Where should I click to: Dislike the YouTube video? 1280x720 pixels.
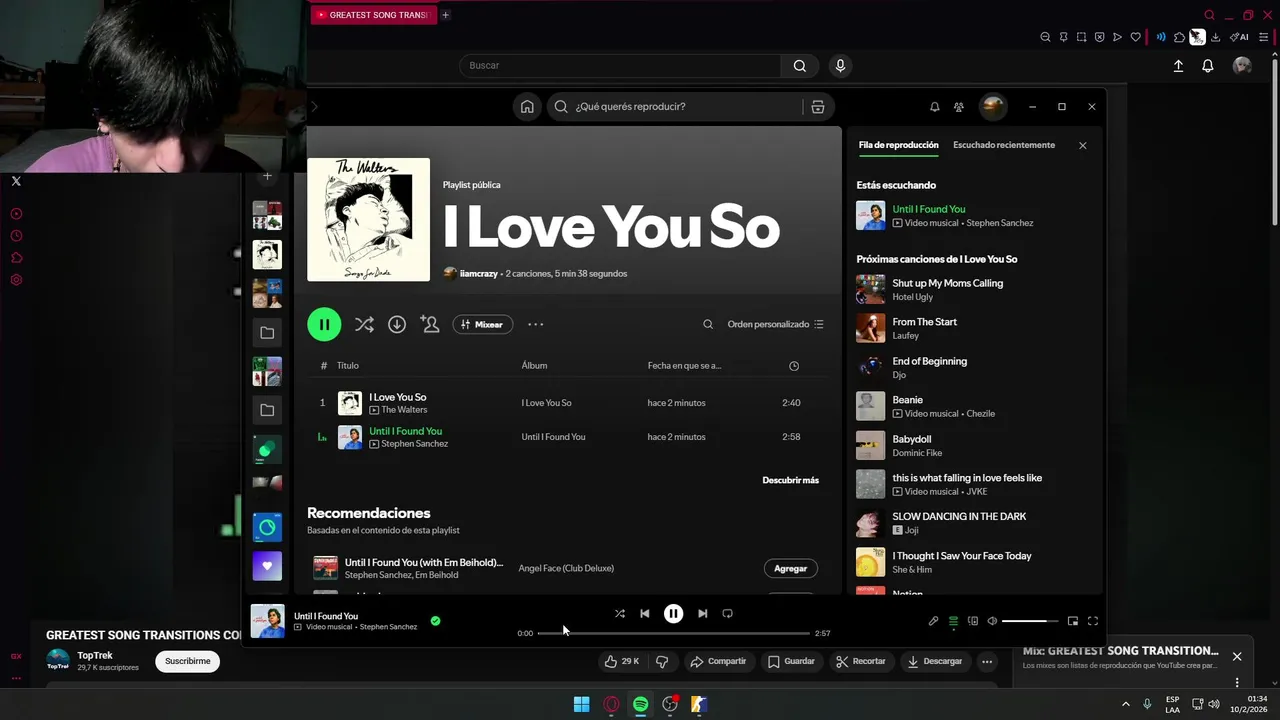[x=661, y=661]
